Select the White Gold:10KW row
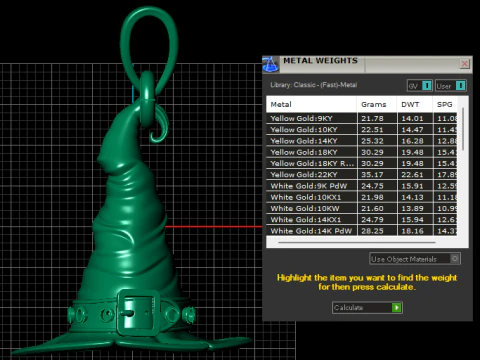This screenshot has height=360, width=480. (362, 208)
